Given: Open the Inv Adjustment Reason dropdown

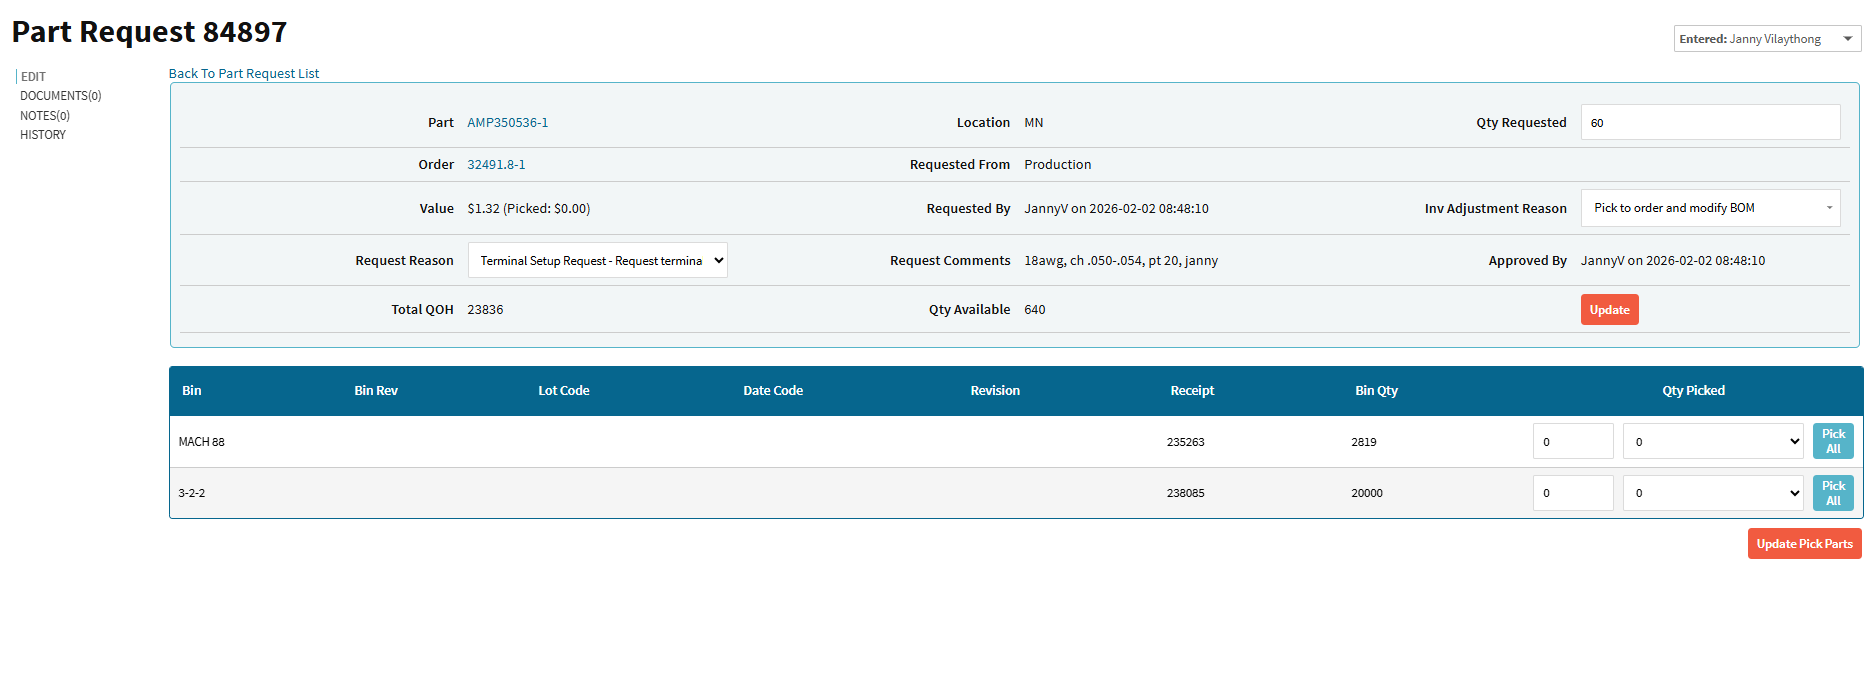Looking at the screenshot, I should [x=1710, y=208].
